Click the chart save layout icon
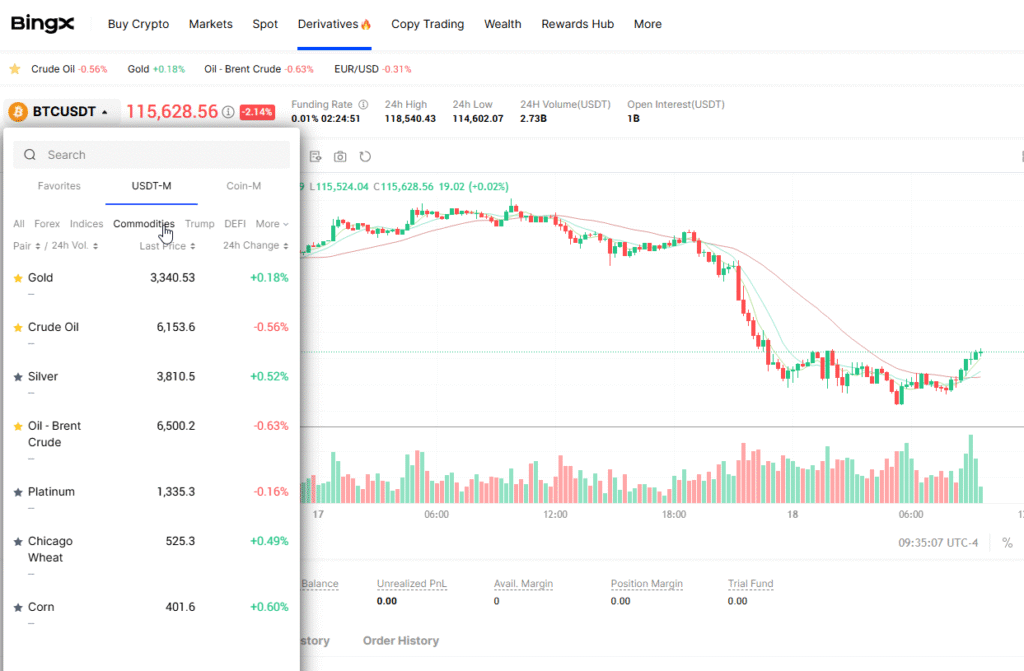The width and height of the screenshot is (1024, 671). [315, 156]
